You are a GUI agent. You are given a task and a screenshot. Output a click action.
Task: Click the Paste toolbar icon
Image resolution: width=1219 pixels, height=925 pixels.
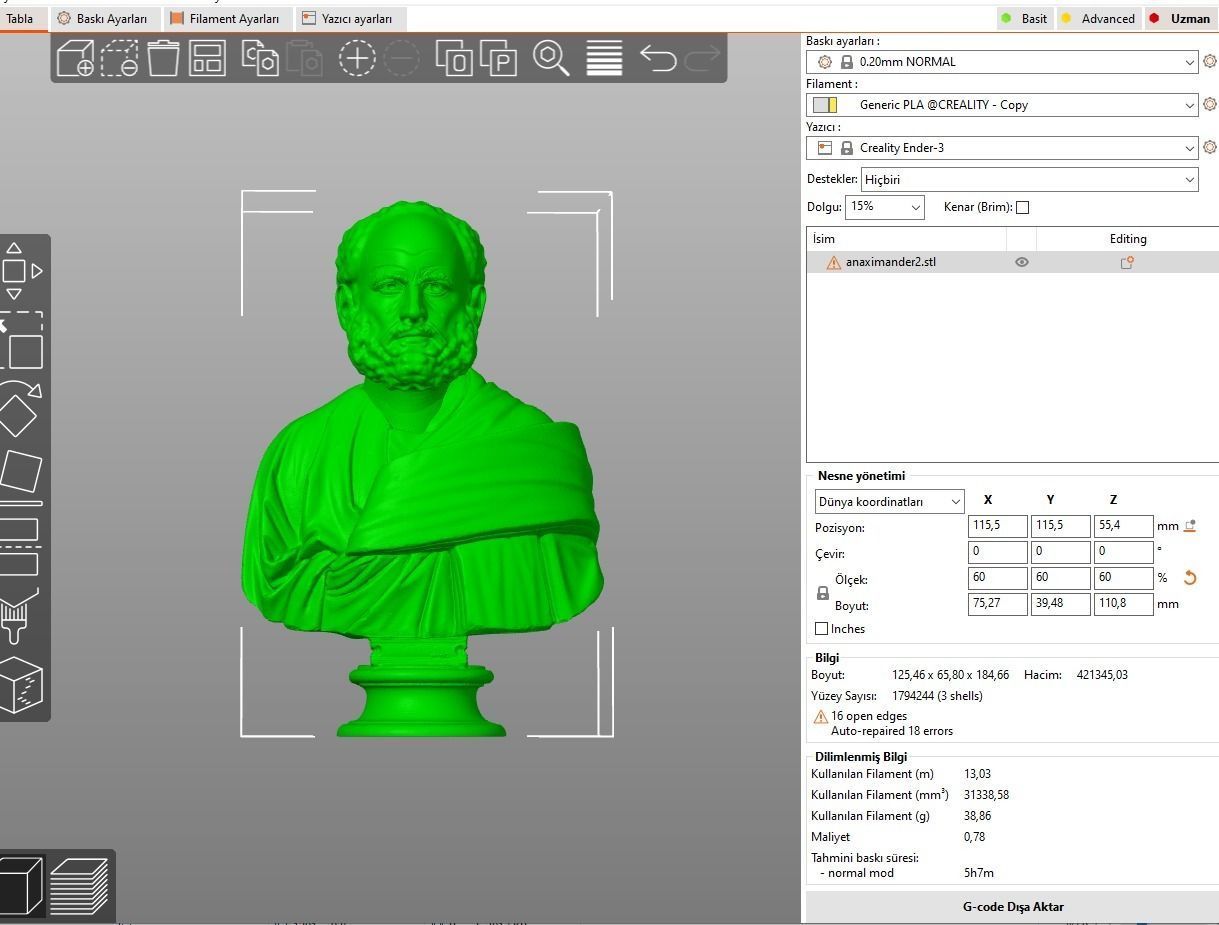(x=304, y=58)
